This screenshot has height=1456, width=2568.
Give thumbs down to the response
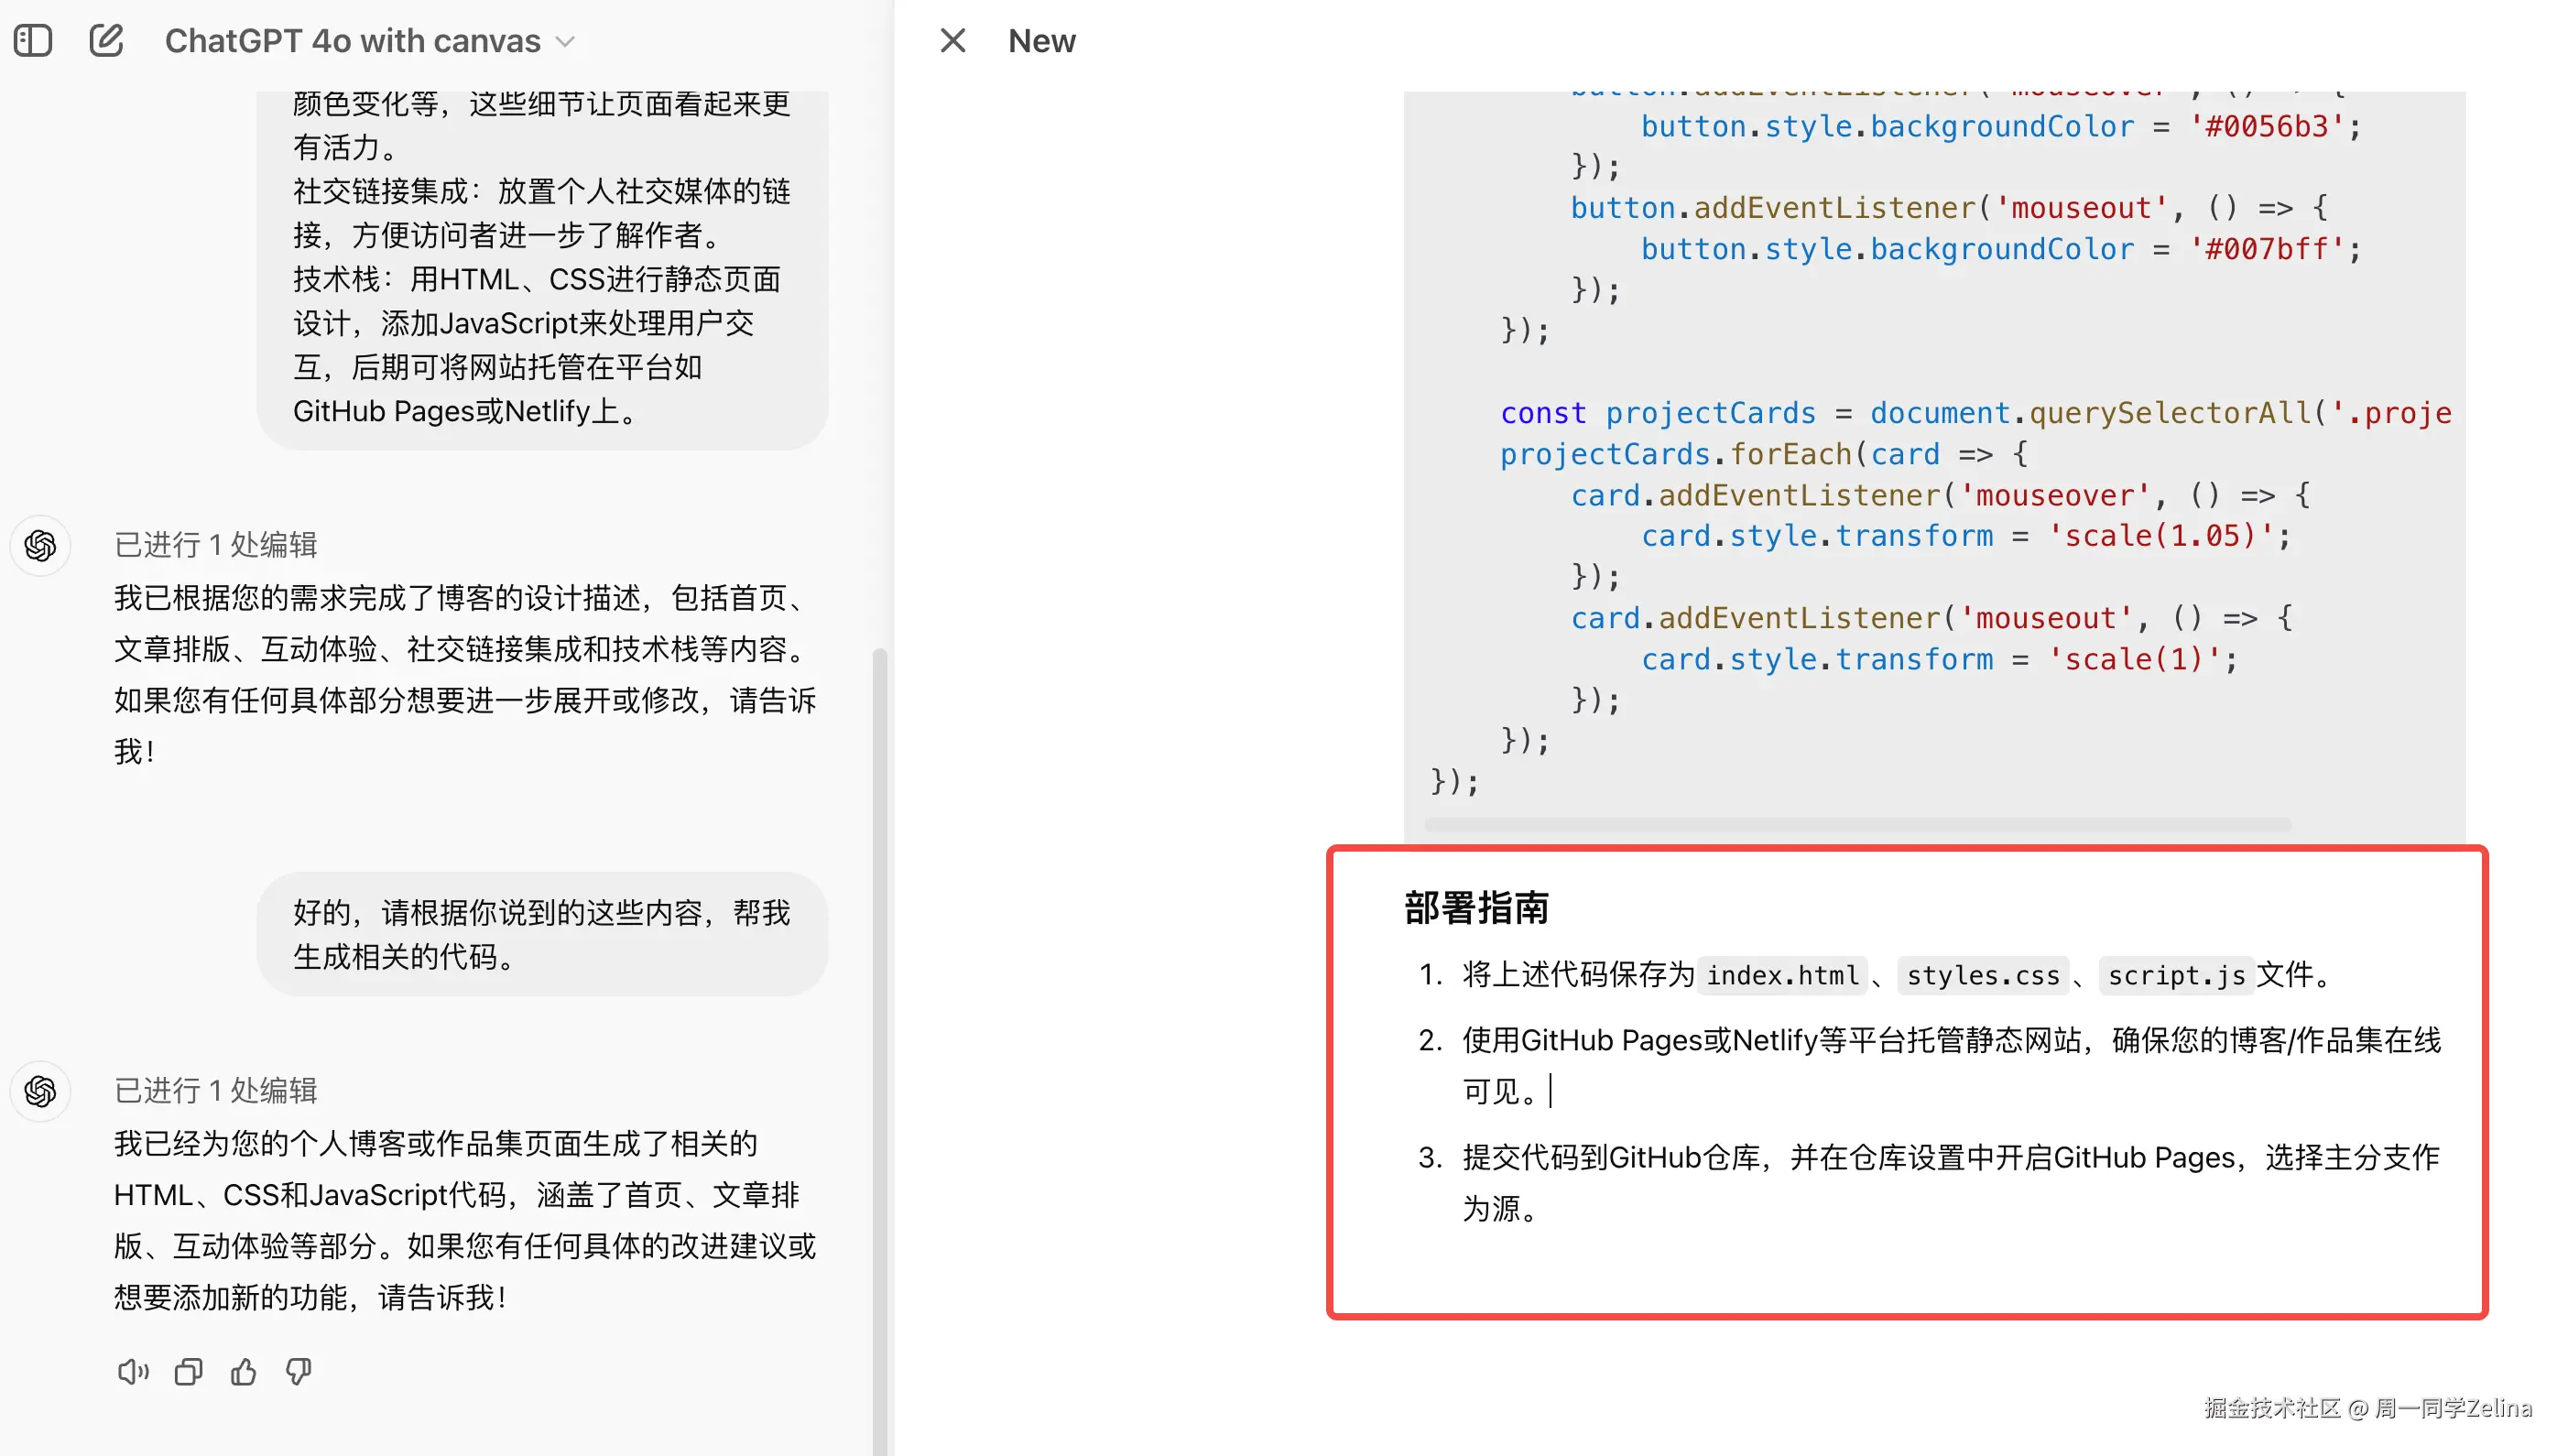pos(298,1371)
